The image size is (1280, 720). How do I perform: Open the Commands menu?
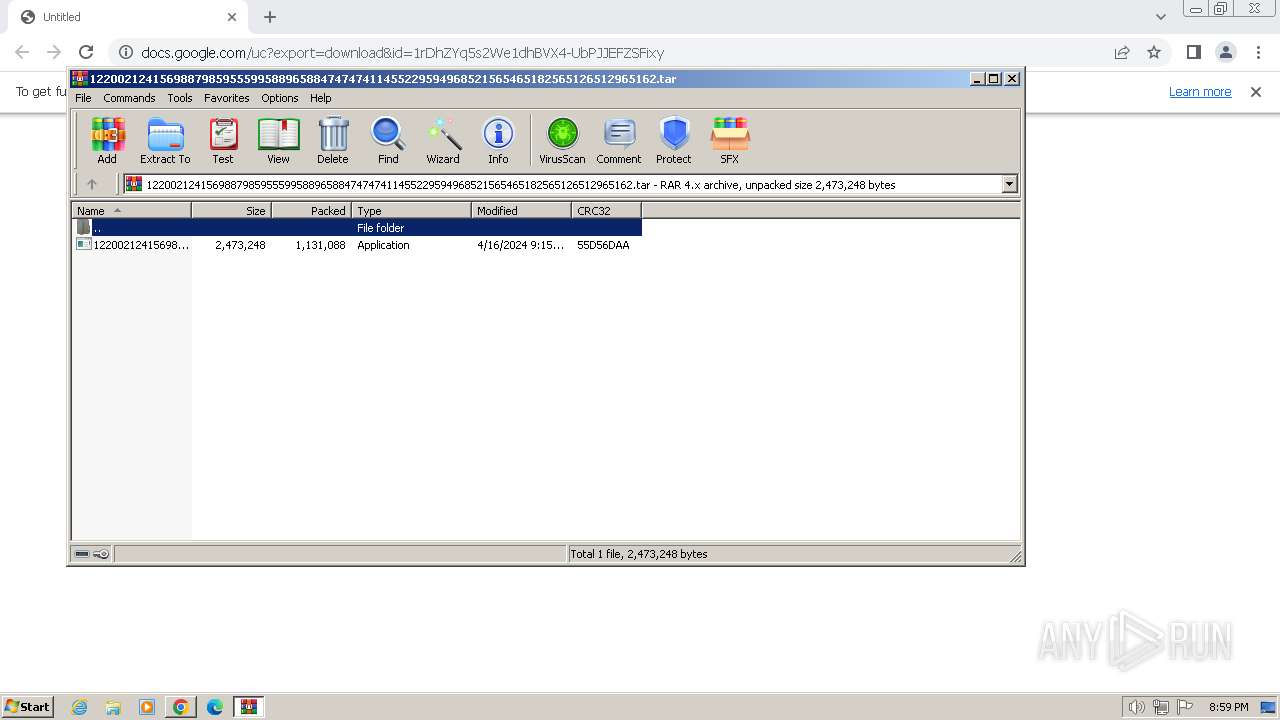(129, 98)
